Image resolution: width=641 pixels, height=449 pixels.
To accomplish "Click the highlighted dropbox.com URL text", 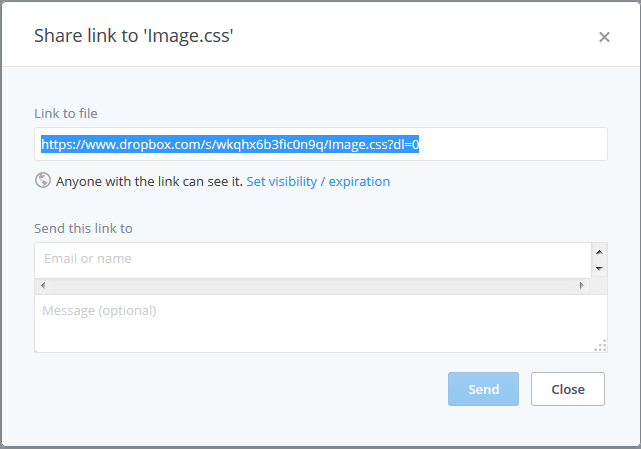I will [x=230, y=144].
